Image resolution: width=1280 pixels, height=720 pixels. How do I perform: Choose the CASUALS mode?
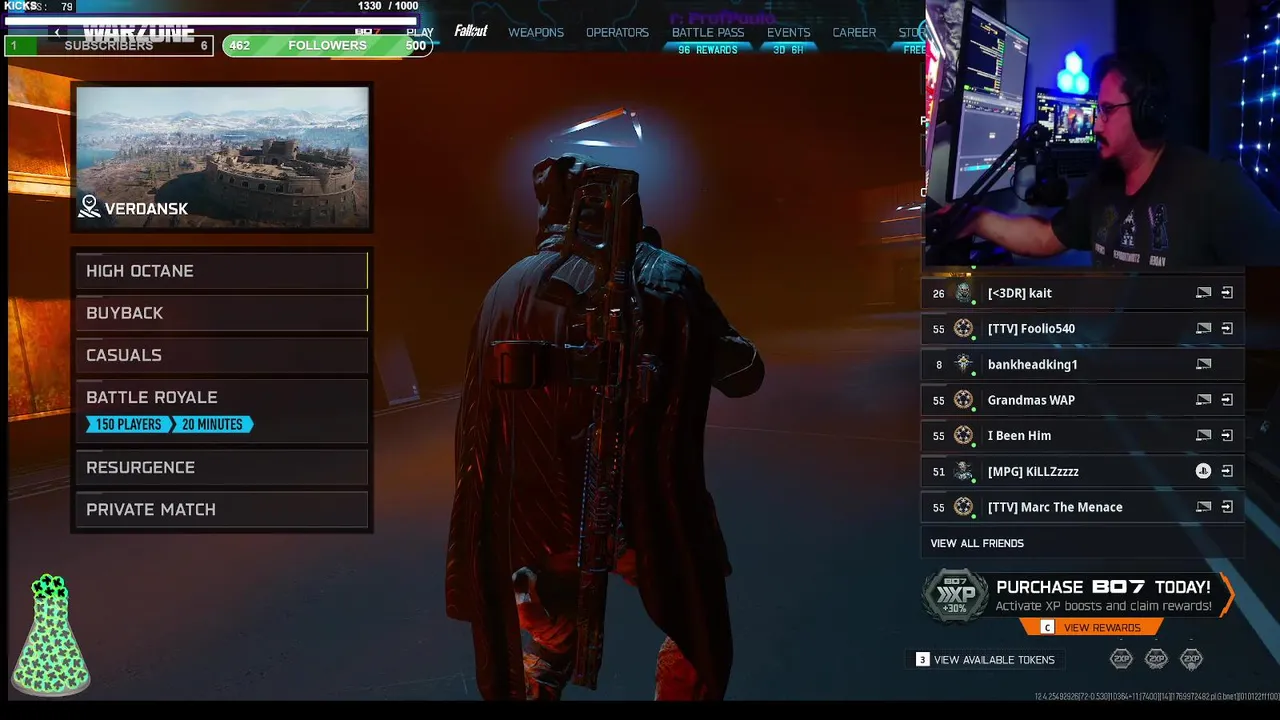(x=222, y=355)
